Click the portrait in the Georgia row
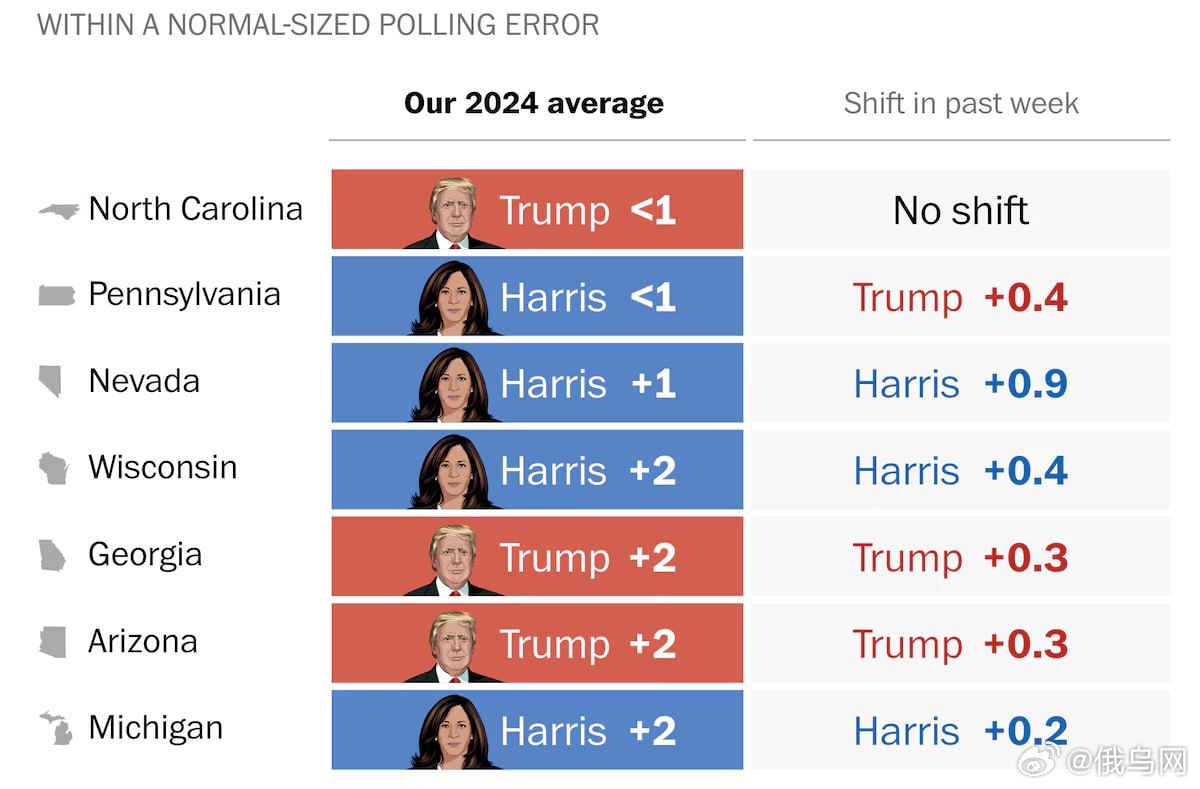Image resolution: width=1200 pixels, height=789 pixels. [x=452, y=558]
